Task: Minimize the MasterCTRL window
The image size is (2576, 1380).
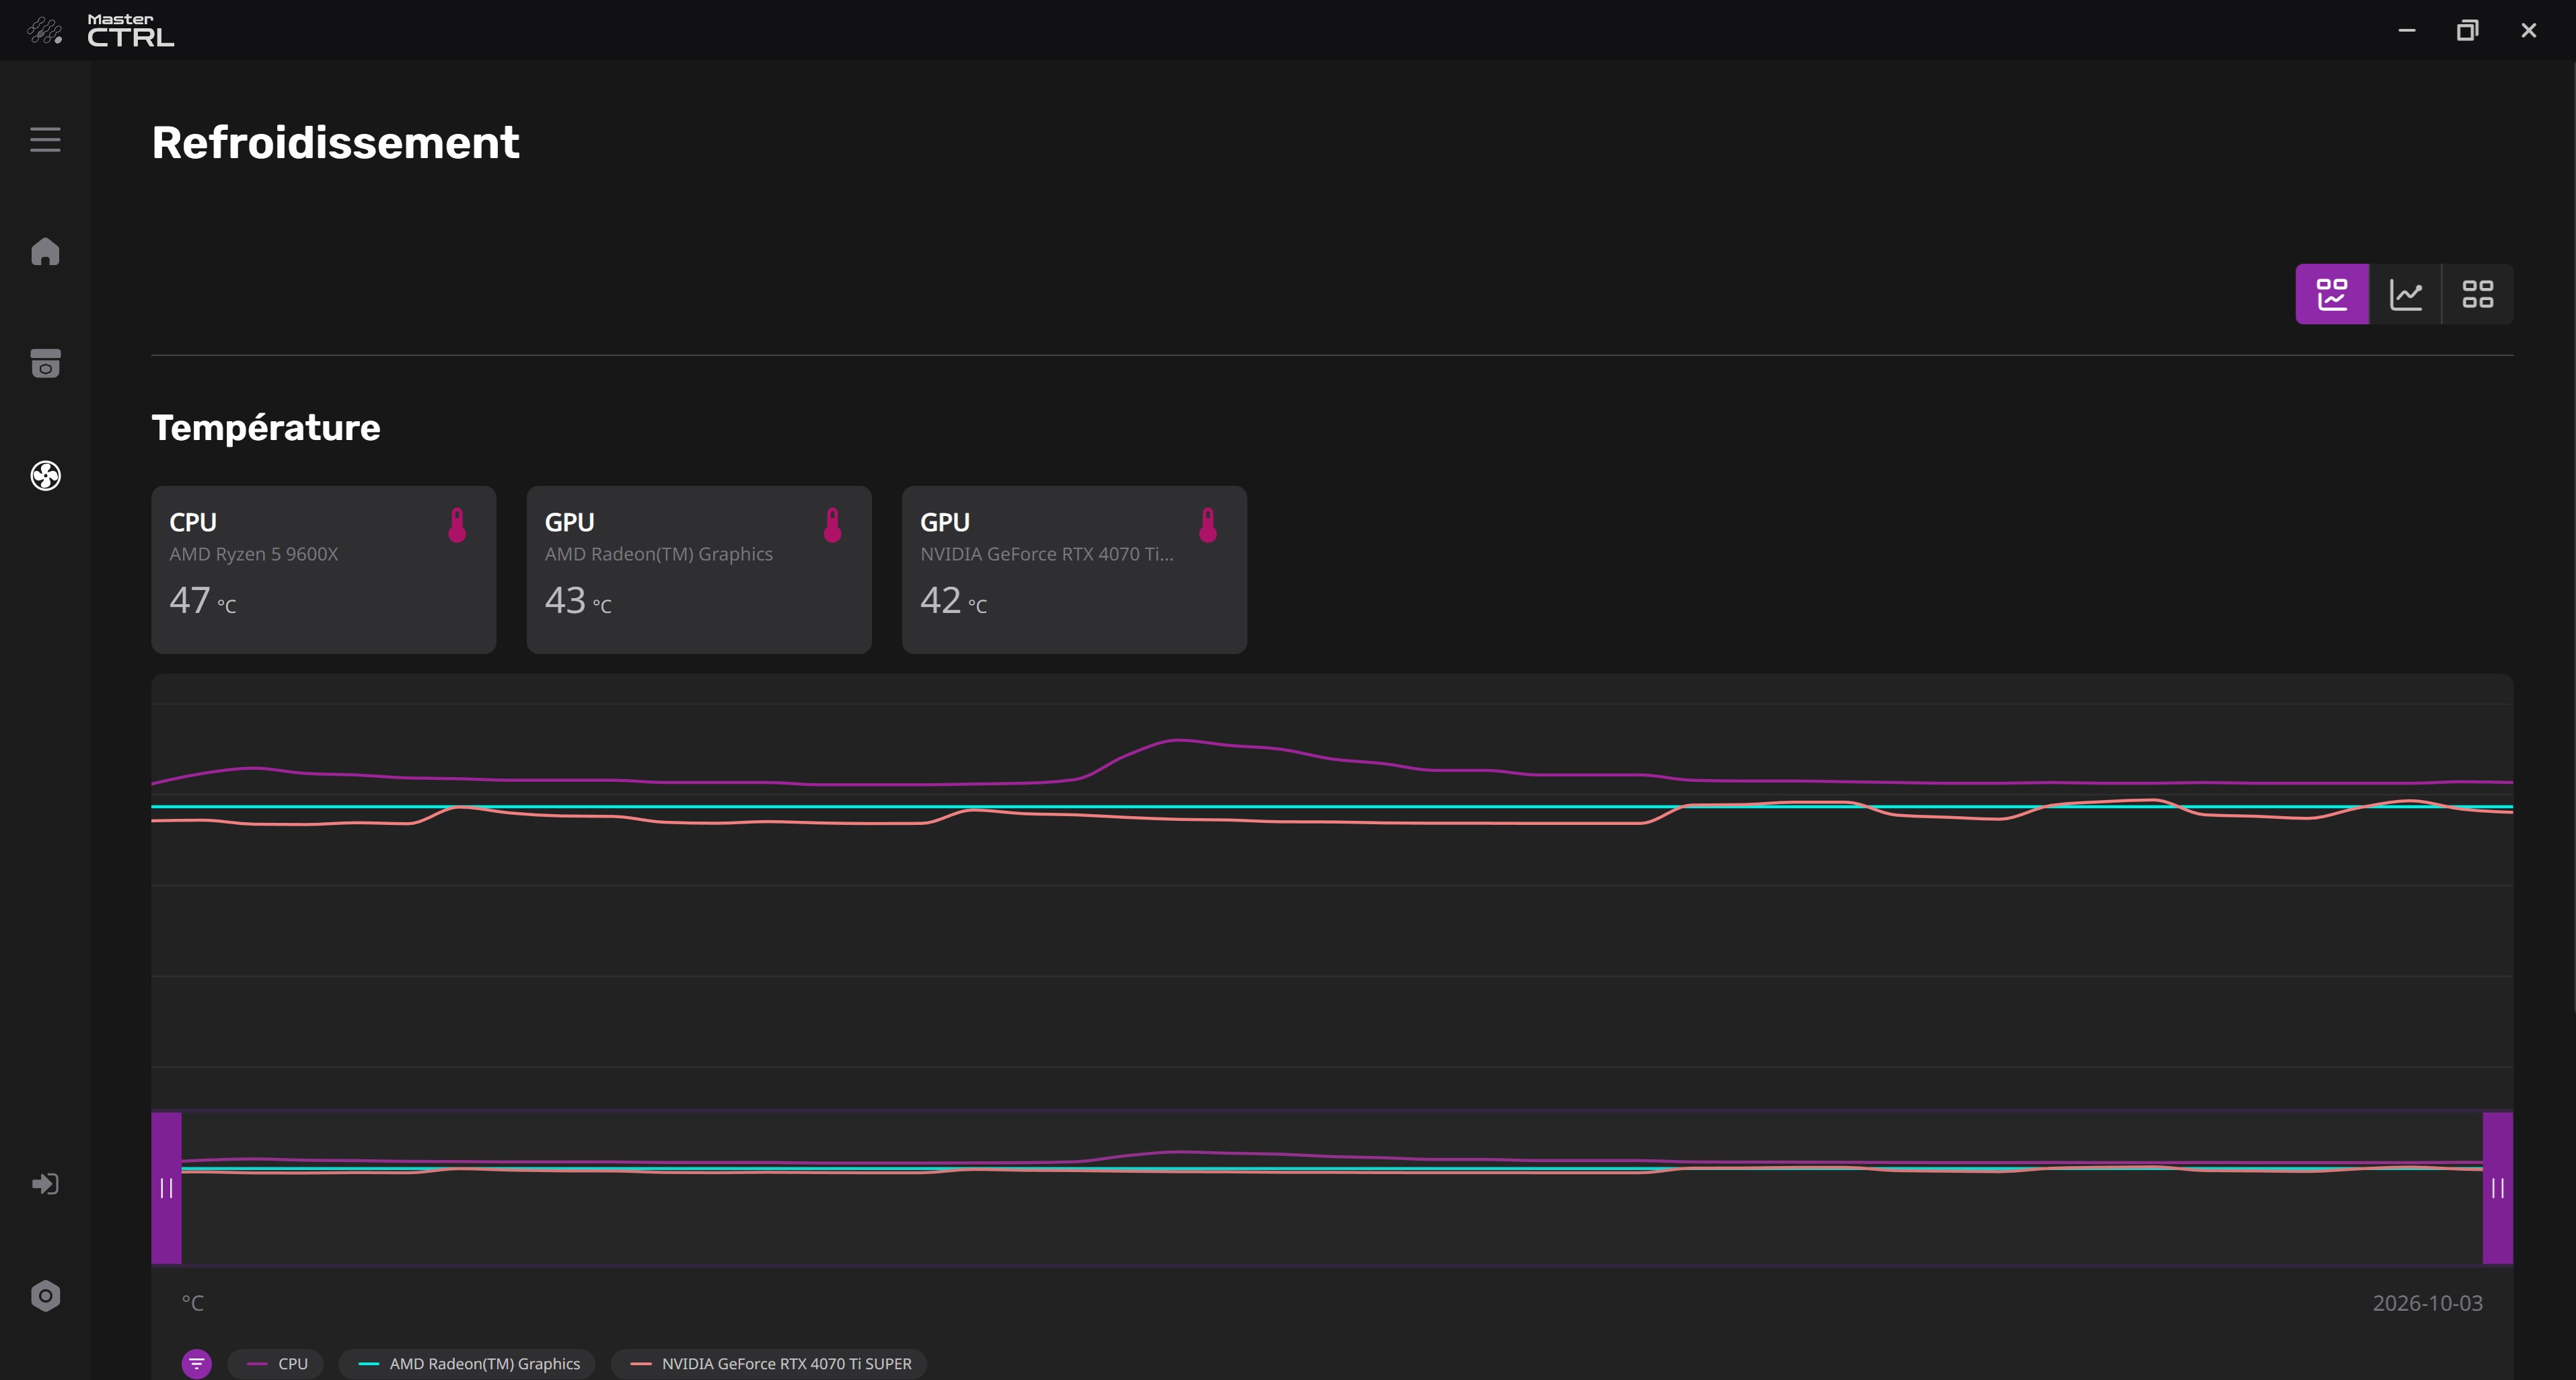Action: pos(2407,31)
